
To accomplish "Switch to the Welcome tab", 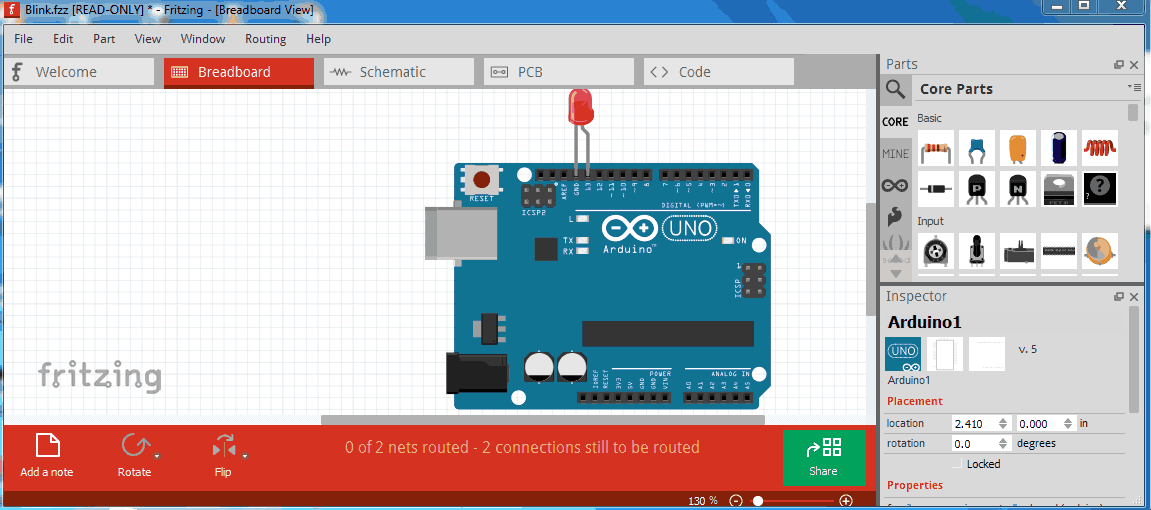I will point(79,72).
